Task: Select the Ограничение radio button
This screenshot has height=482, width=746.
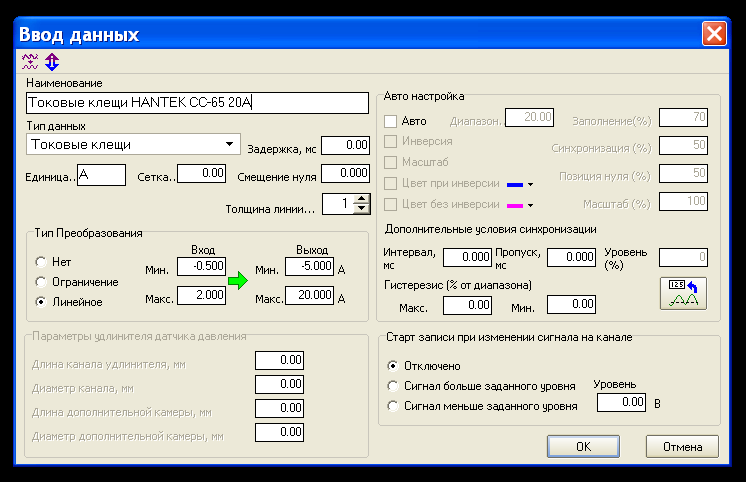Action: tap(41, 282)
